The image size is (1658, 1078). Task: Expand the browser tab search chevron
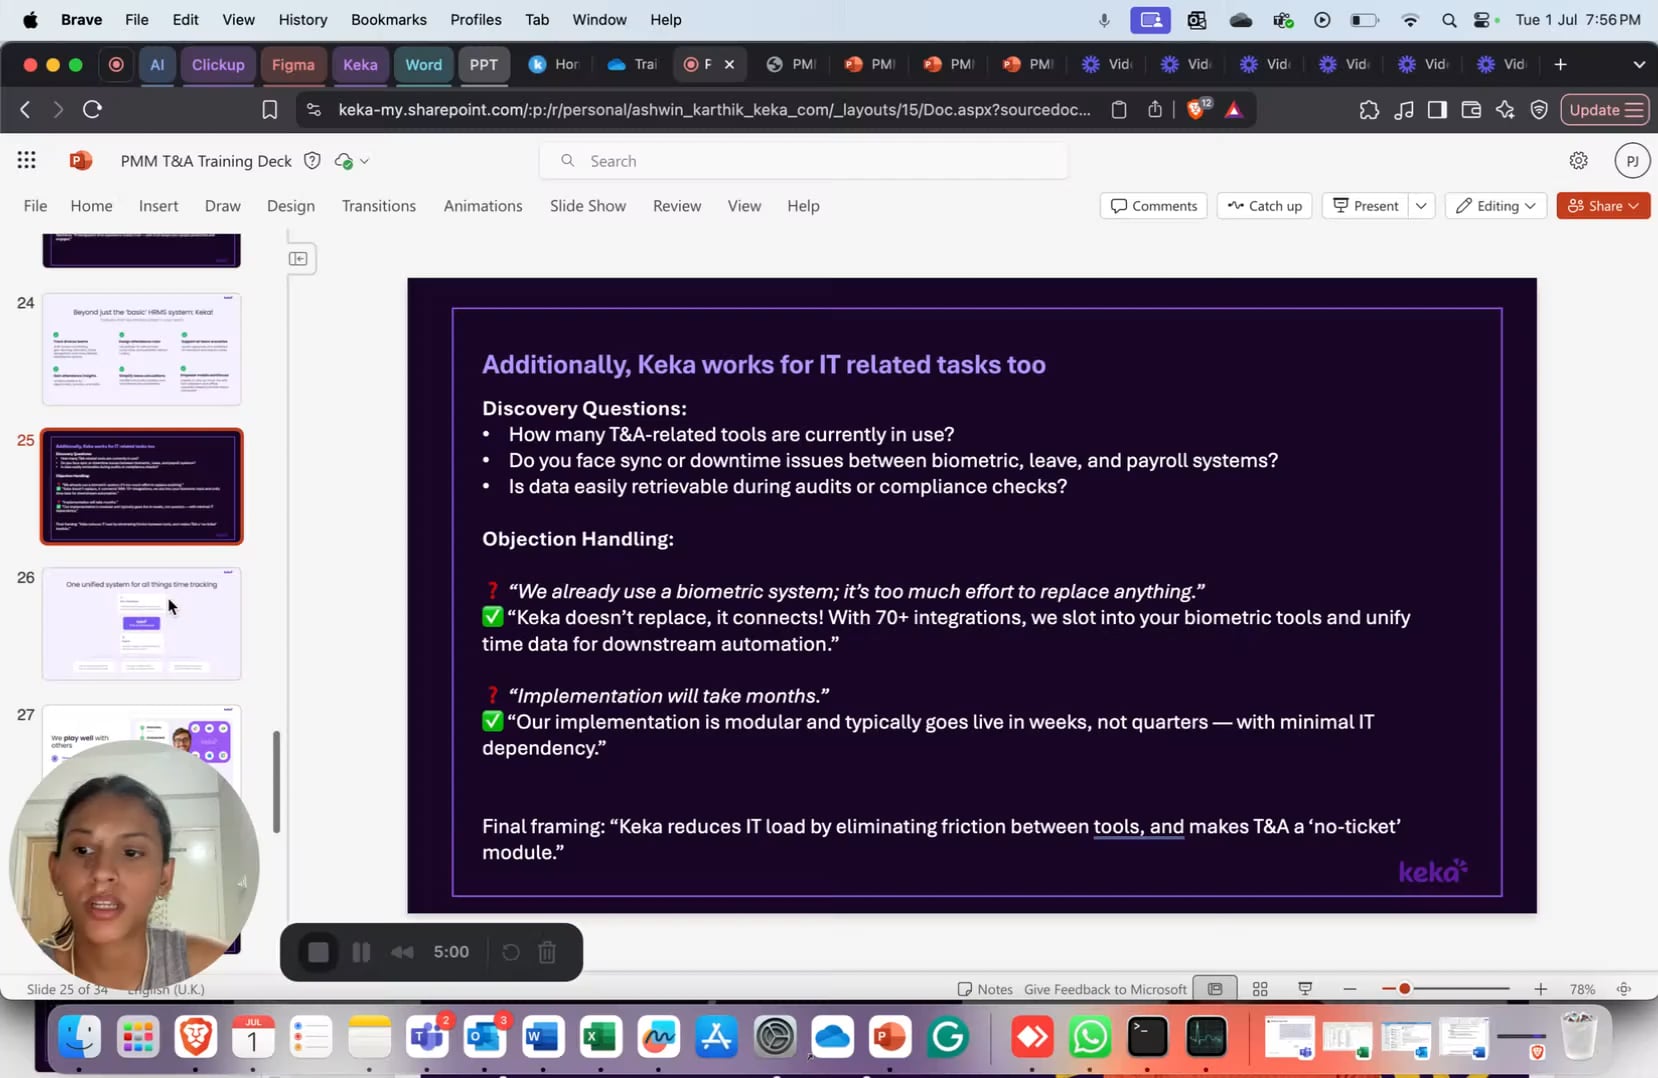(1639, 64)
